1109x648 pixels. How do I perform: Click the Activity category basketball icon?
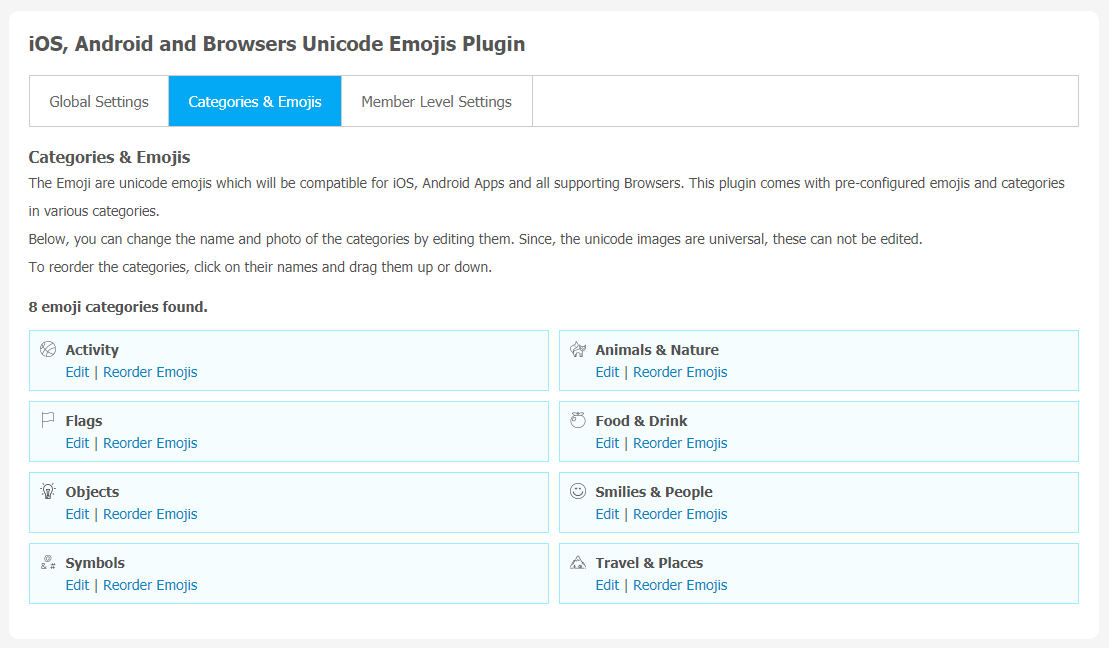coord(48,349)
